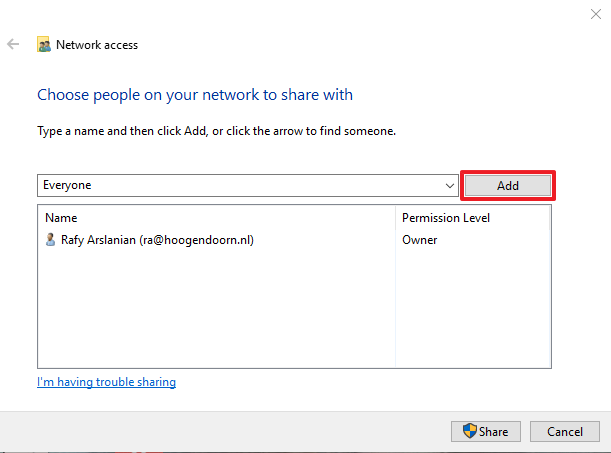This screenshot has height=453, width=611.
Task: Click the Network access title text
Action: (97, 45)
